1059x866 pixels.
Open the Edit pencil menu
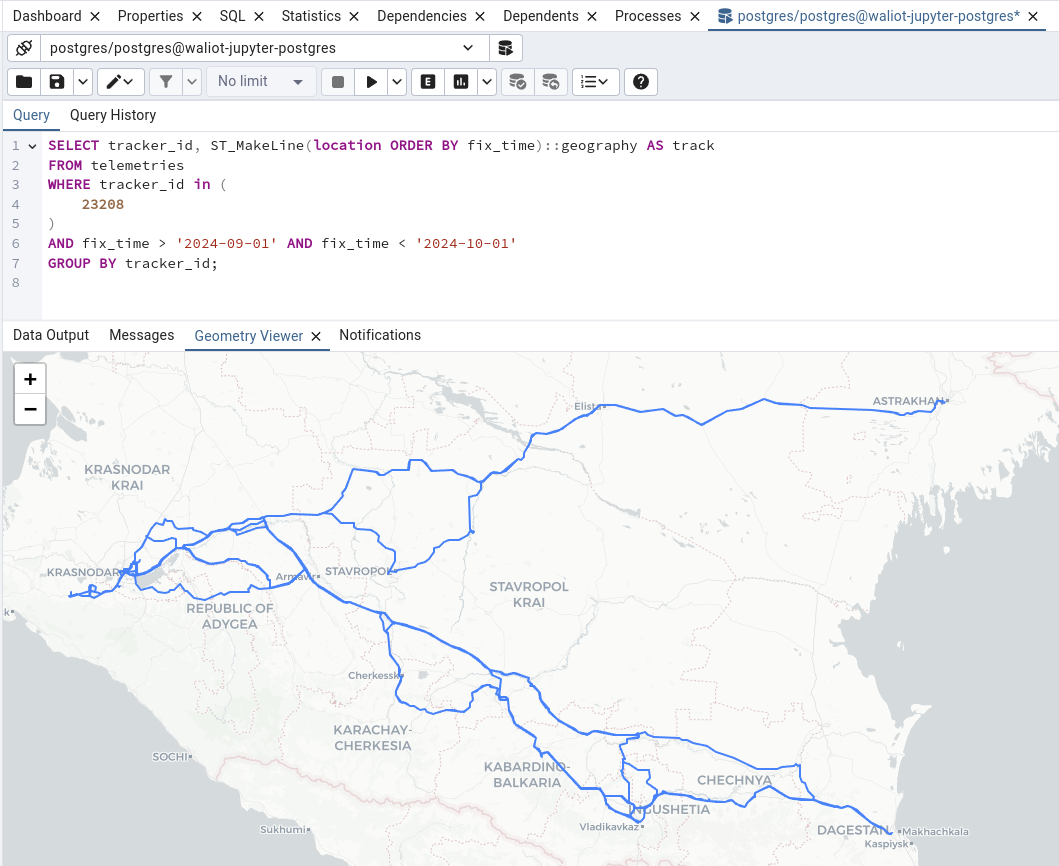(120, 82)
